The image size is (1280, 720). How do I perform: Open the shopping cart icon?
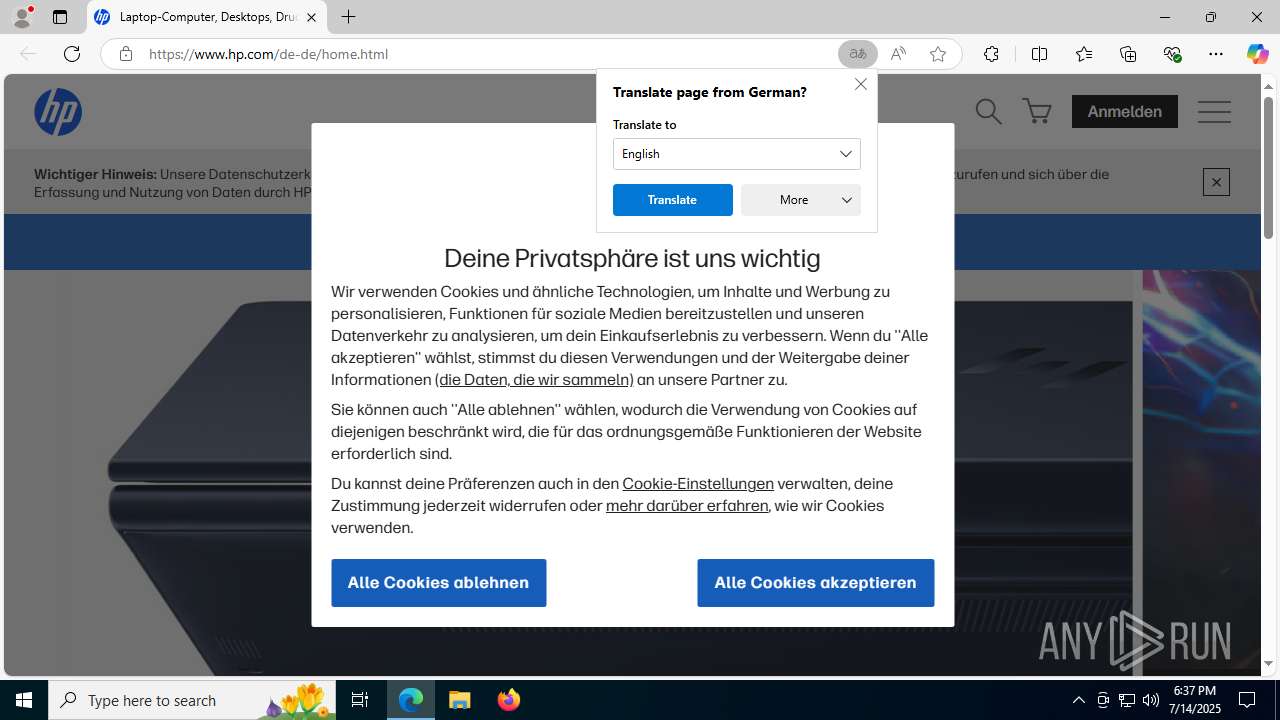tap(1037, 111)
